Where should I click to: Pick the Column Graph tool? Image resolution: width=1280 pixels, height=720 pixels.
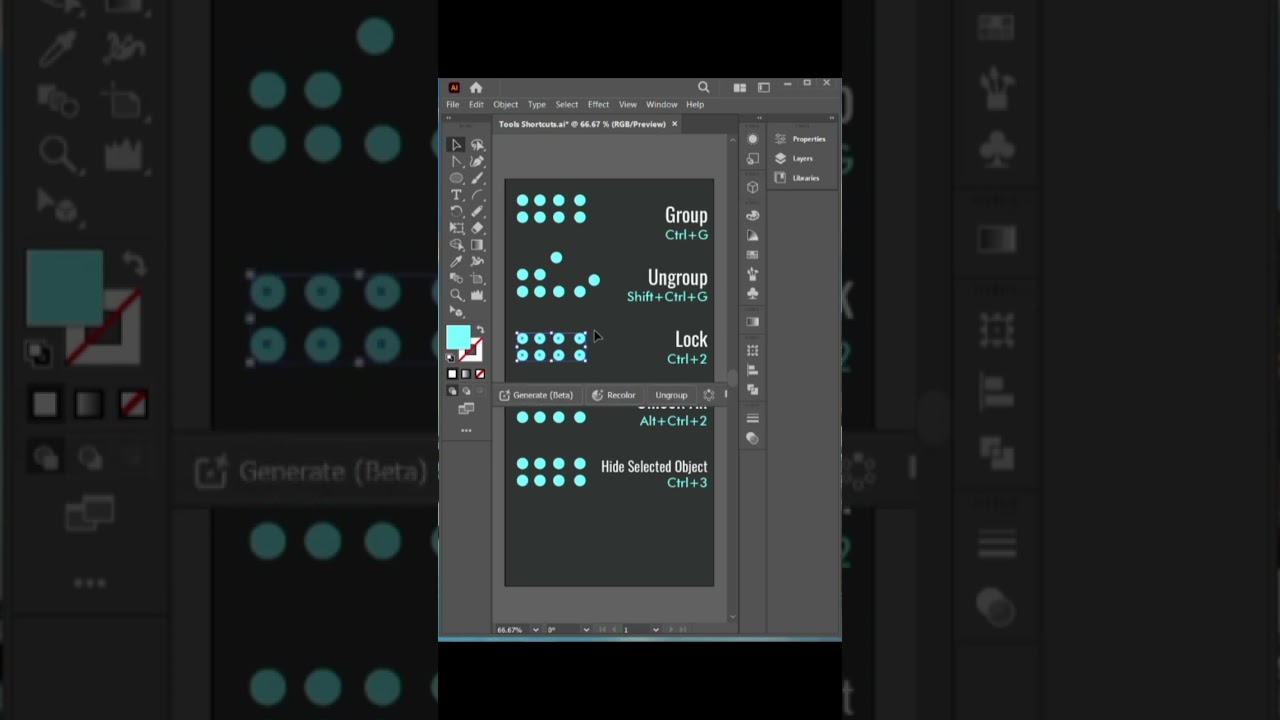click(x=477, y=295)
